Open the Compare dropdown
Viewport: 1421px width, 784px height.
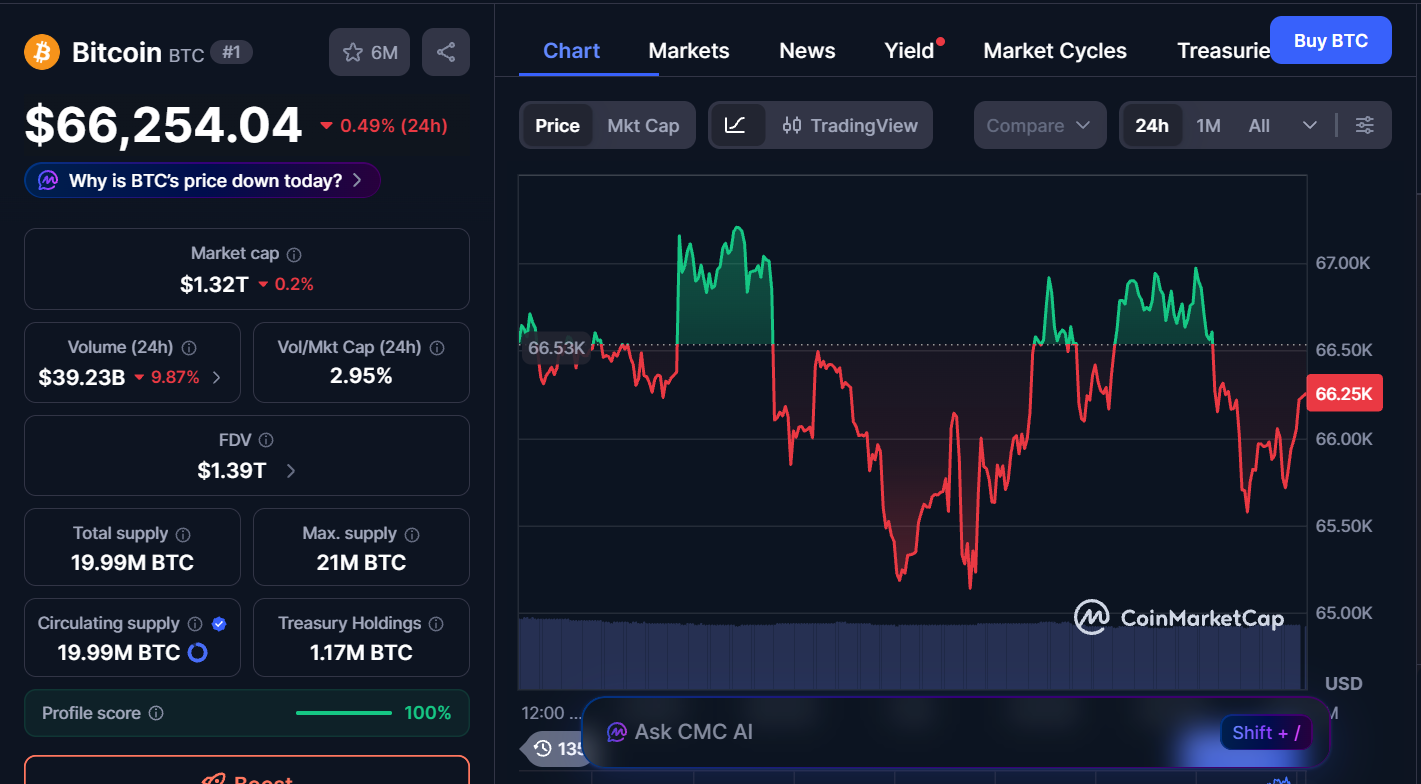point(1039,125)
